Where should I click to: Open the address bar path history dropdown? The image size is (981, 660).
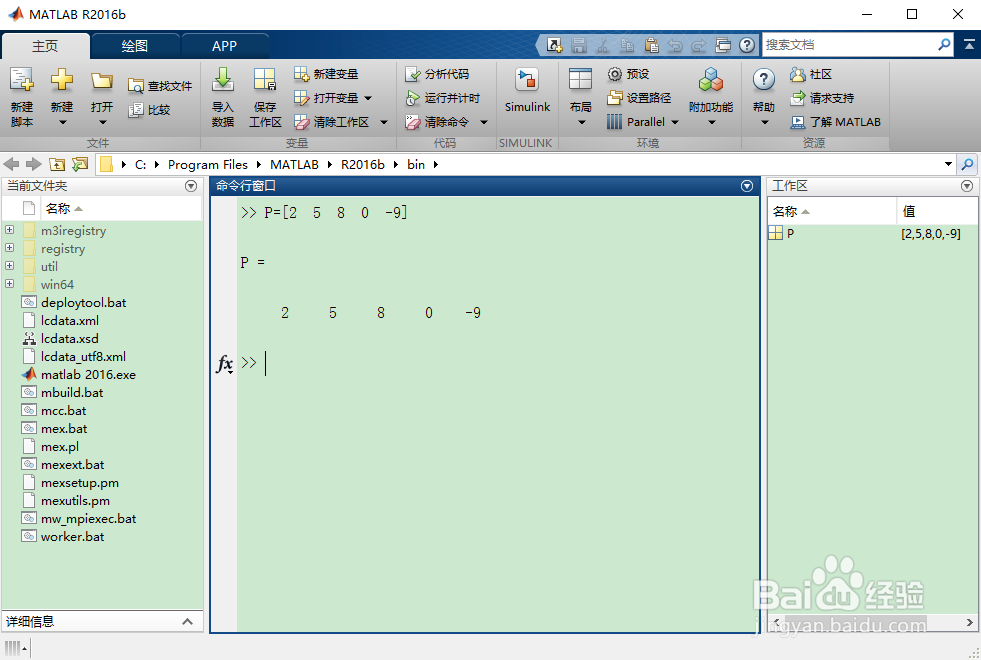[x=948, y=165]
